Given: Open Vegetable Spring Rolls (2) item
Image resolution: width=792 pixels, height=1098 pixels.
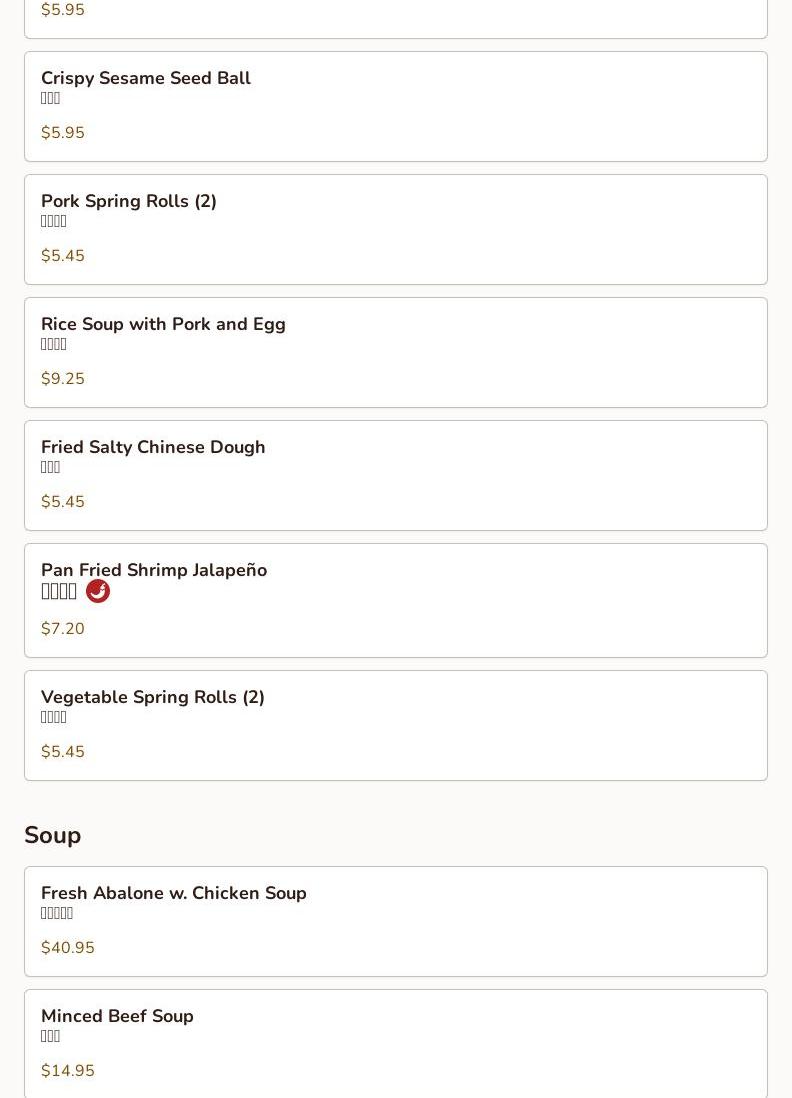Looking at the screenshot, I should (153, 697).
